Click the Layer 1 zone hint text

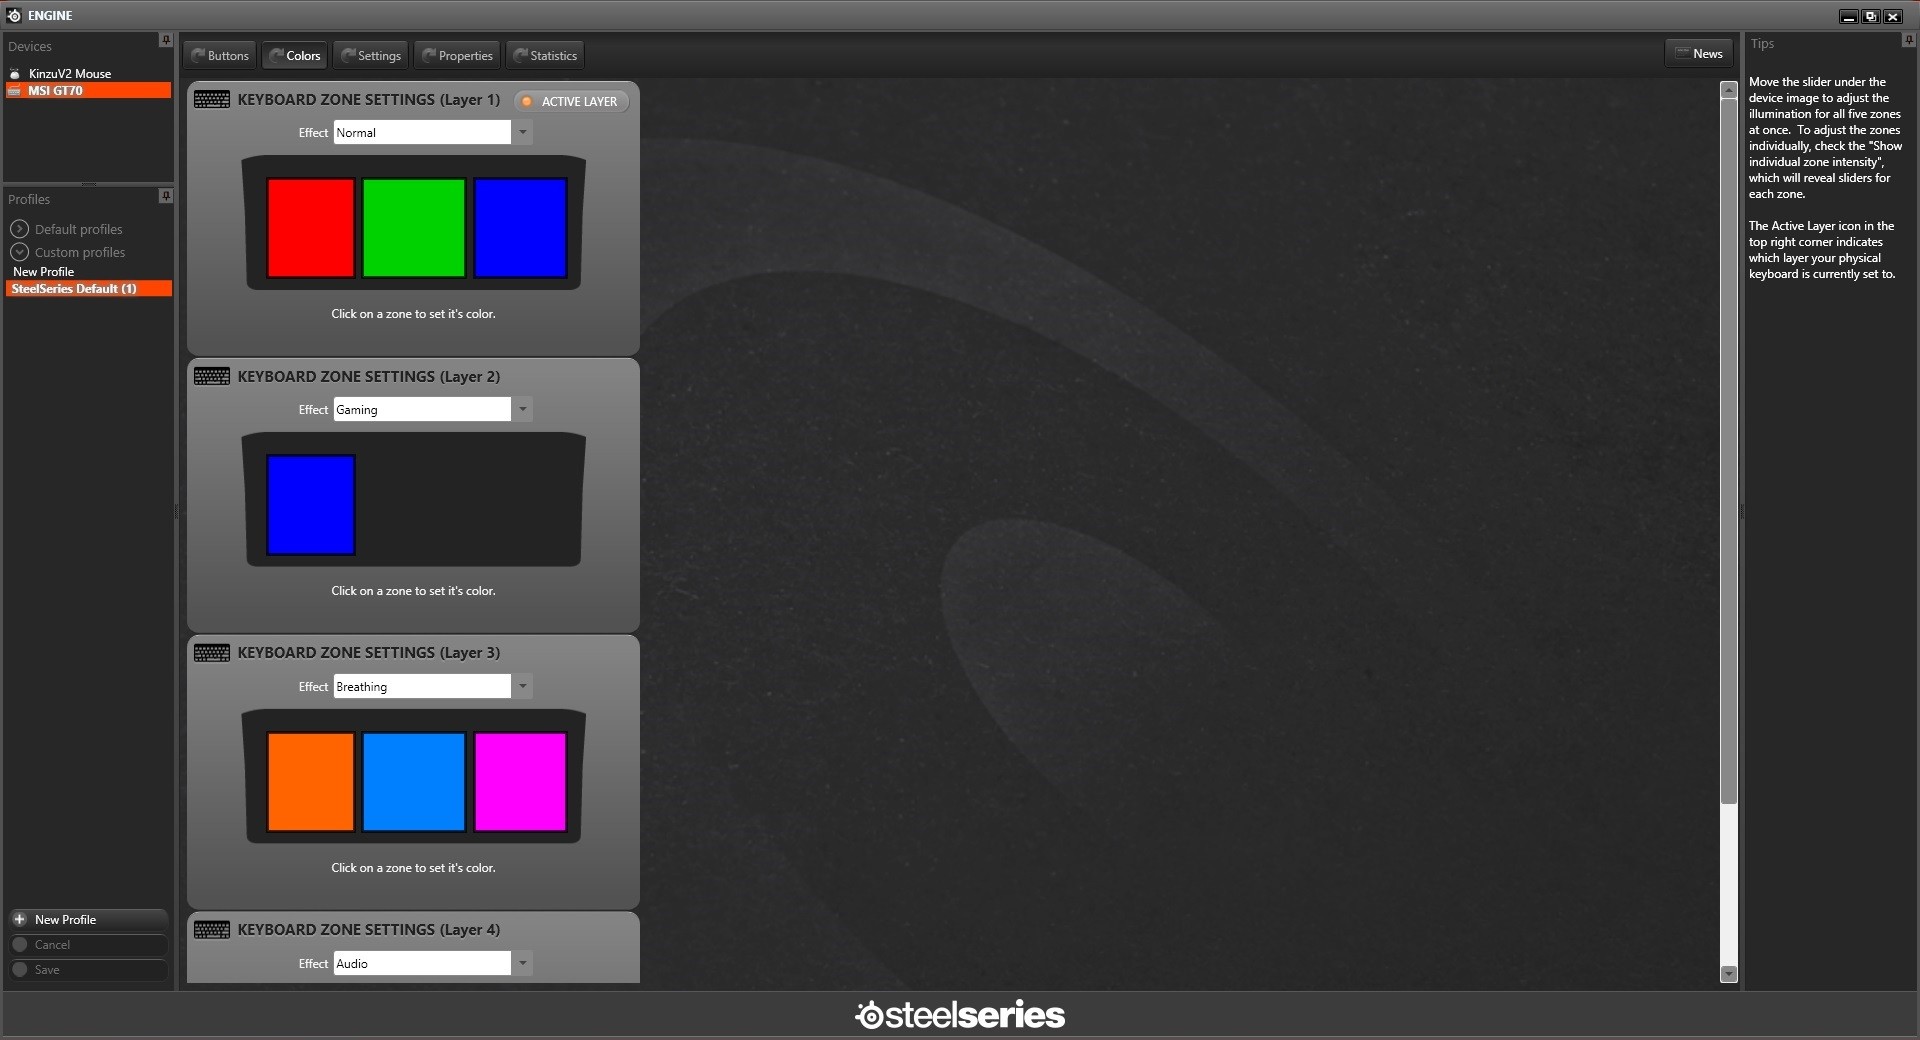tap(413, 314)
